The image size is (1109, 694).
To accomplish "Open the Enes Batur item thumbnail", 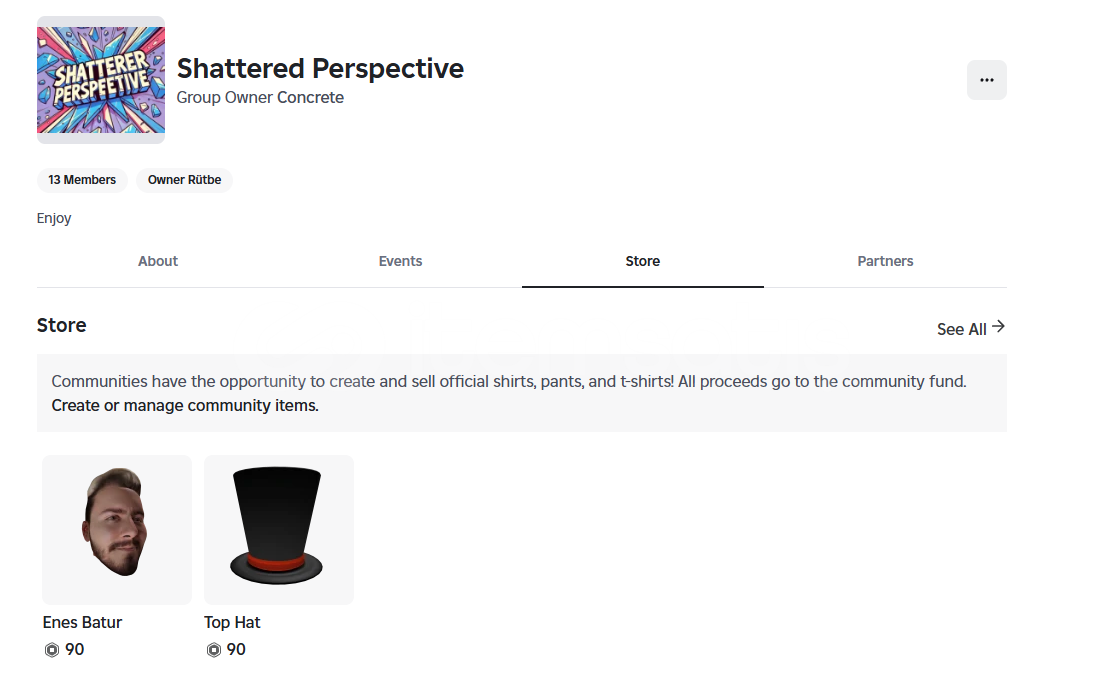I will coord(117,529).
